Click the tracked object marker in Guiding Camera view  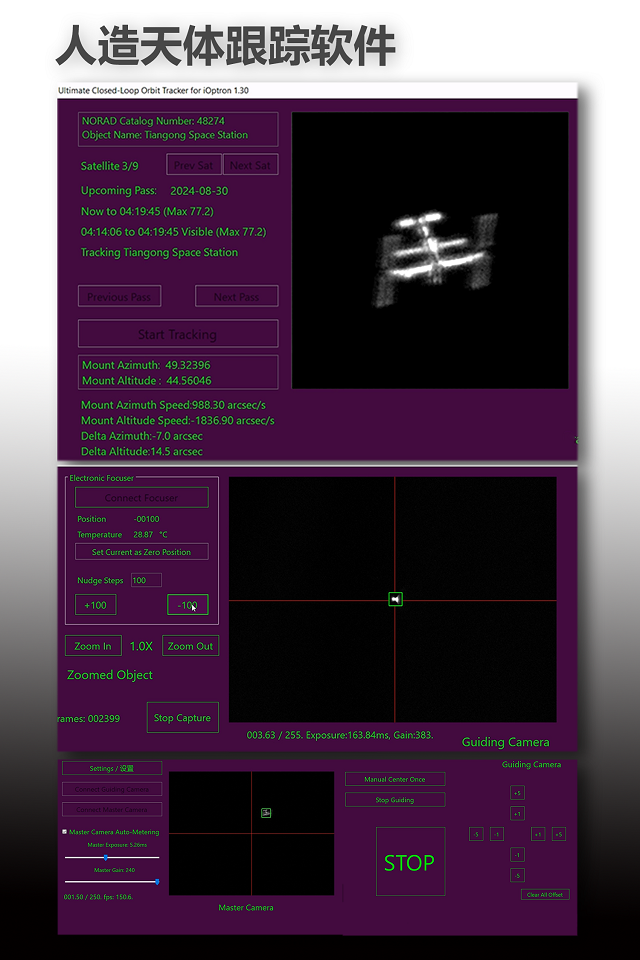395,599
